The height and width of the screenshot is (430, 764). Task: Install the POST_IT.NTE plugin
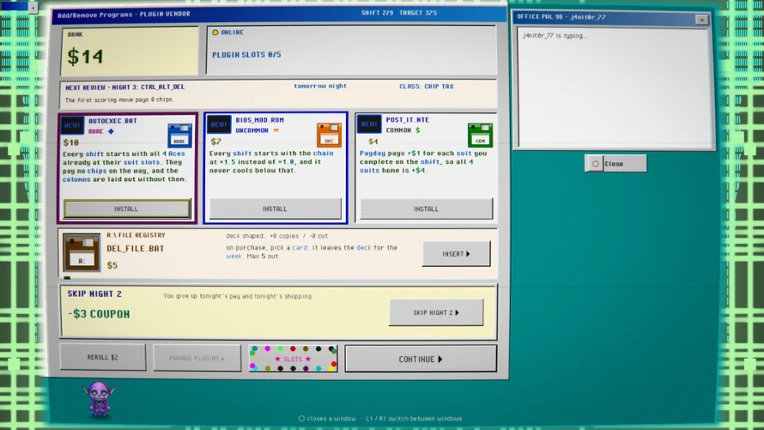point(426,208)
